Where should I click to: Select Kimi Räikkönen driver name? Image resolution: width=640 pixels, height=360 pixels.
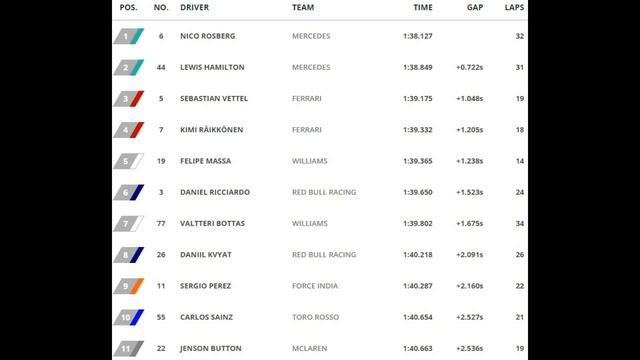(x=211, y=129)
